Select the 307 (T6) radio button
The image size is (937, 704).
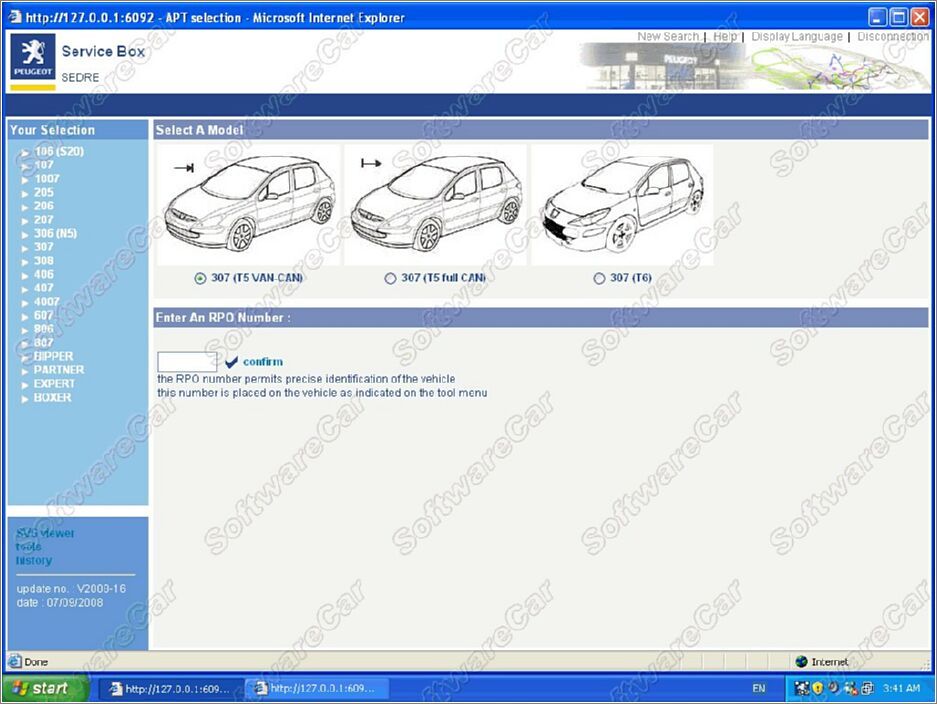pos(599,278)
